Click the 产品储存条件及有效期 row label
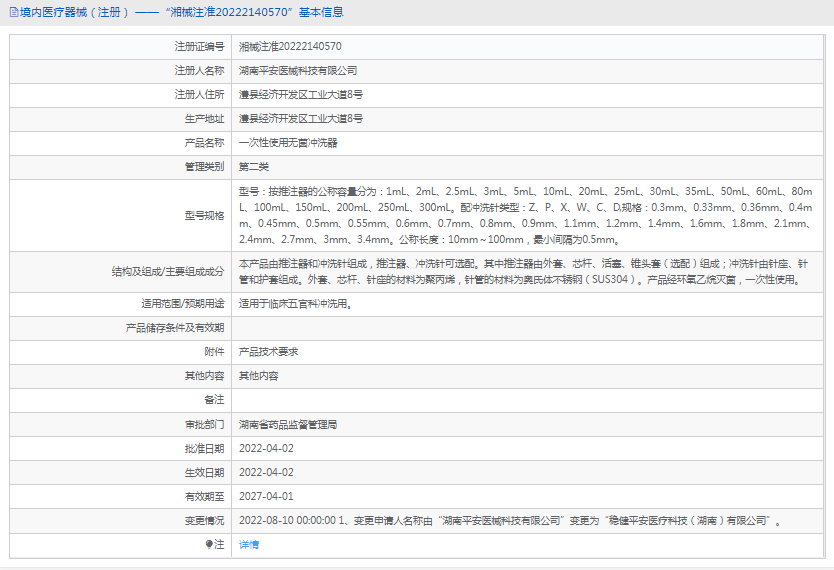 pyautogui.click(x=175, y=328)
